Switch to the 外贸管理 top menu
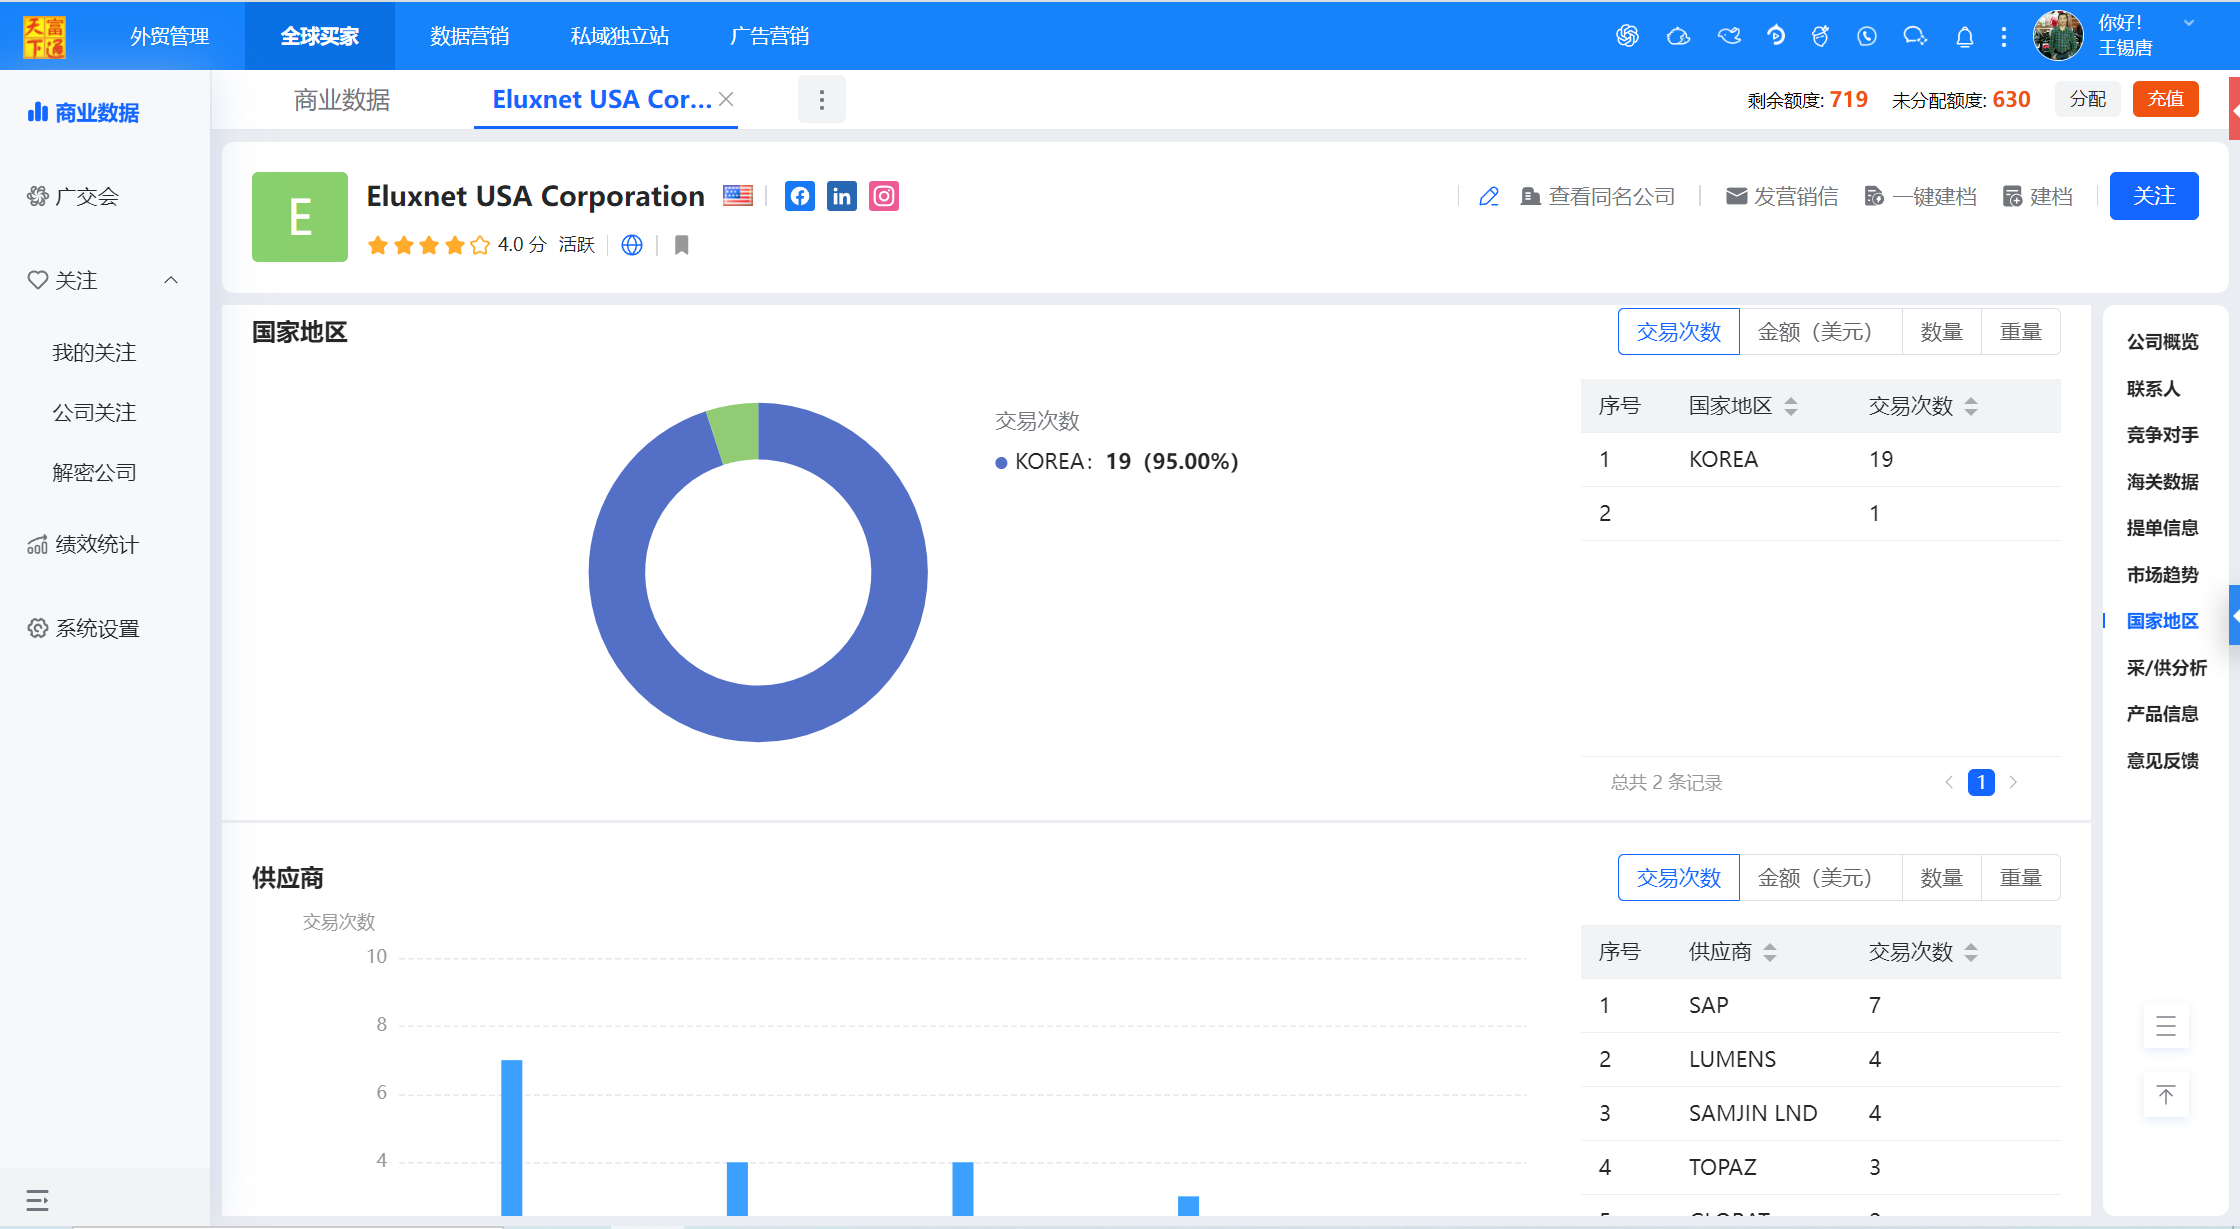 pyautogui.click(x=170, y=36)
